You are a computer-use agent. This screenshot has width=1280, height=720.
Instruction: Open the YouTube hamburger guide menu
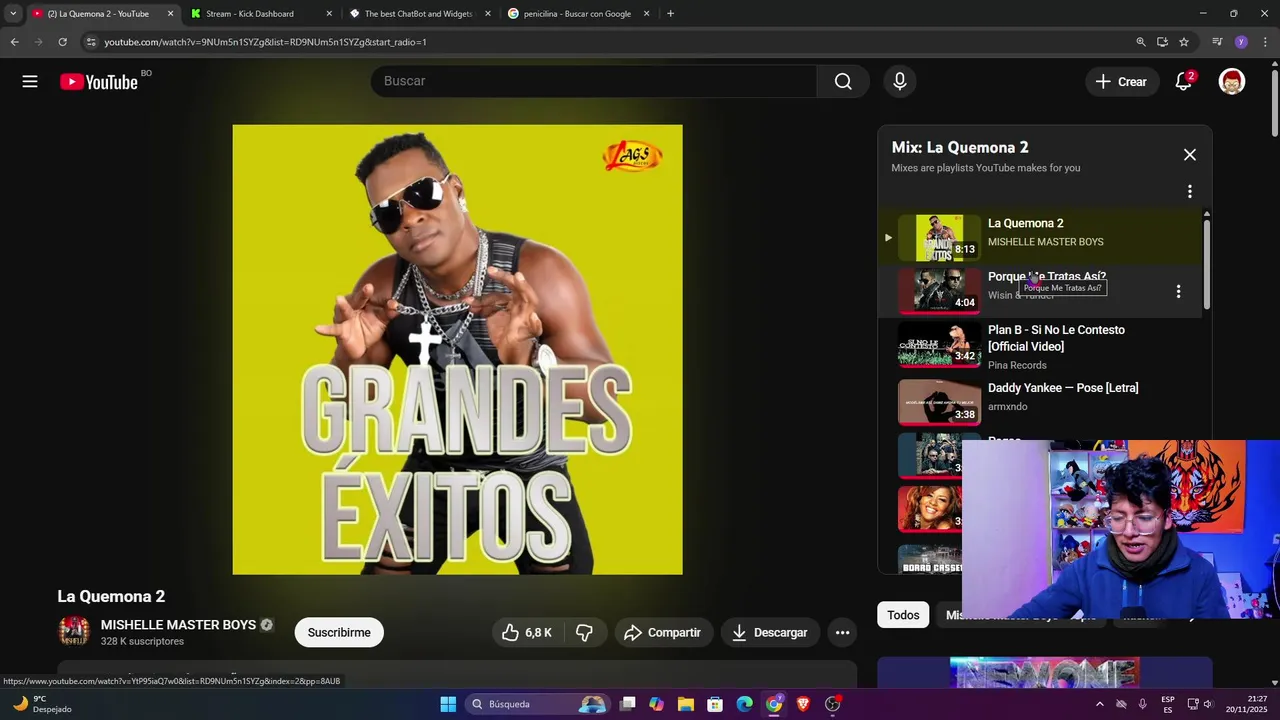click(30, 82)
